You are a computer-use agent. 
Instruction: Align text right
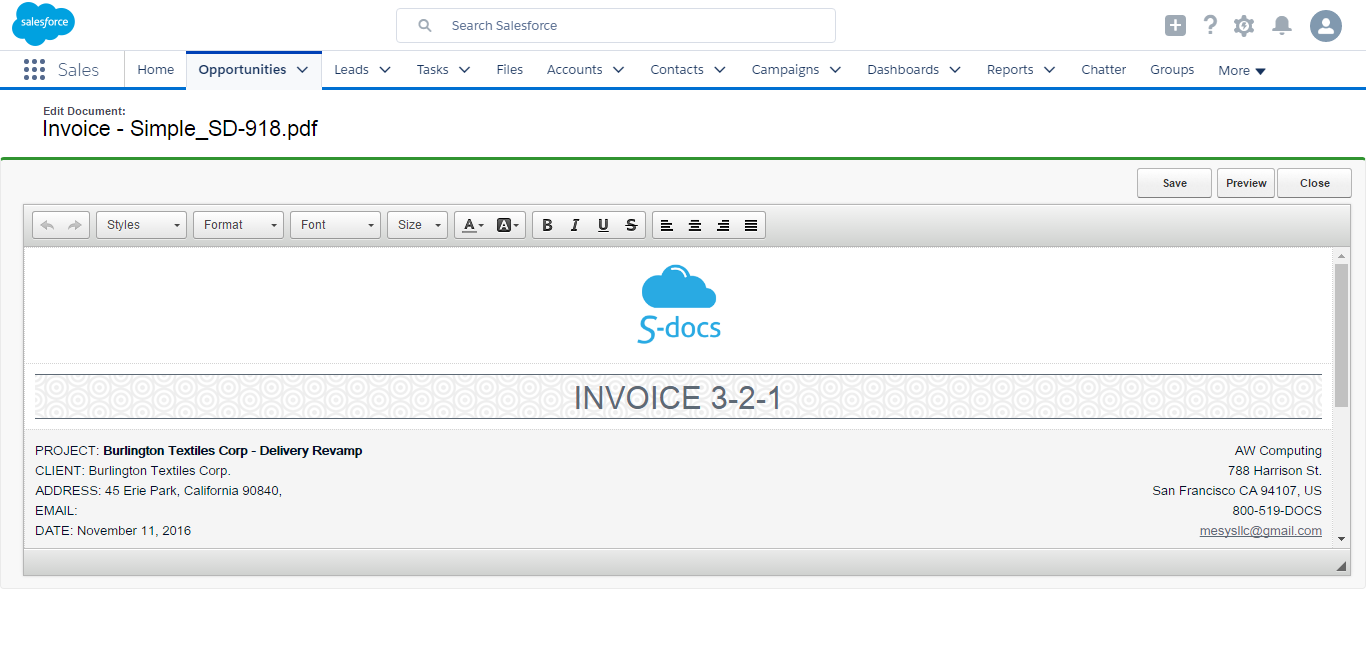(723, 225)
